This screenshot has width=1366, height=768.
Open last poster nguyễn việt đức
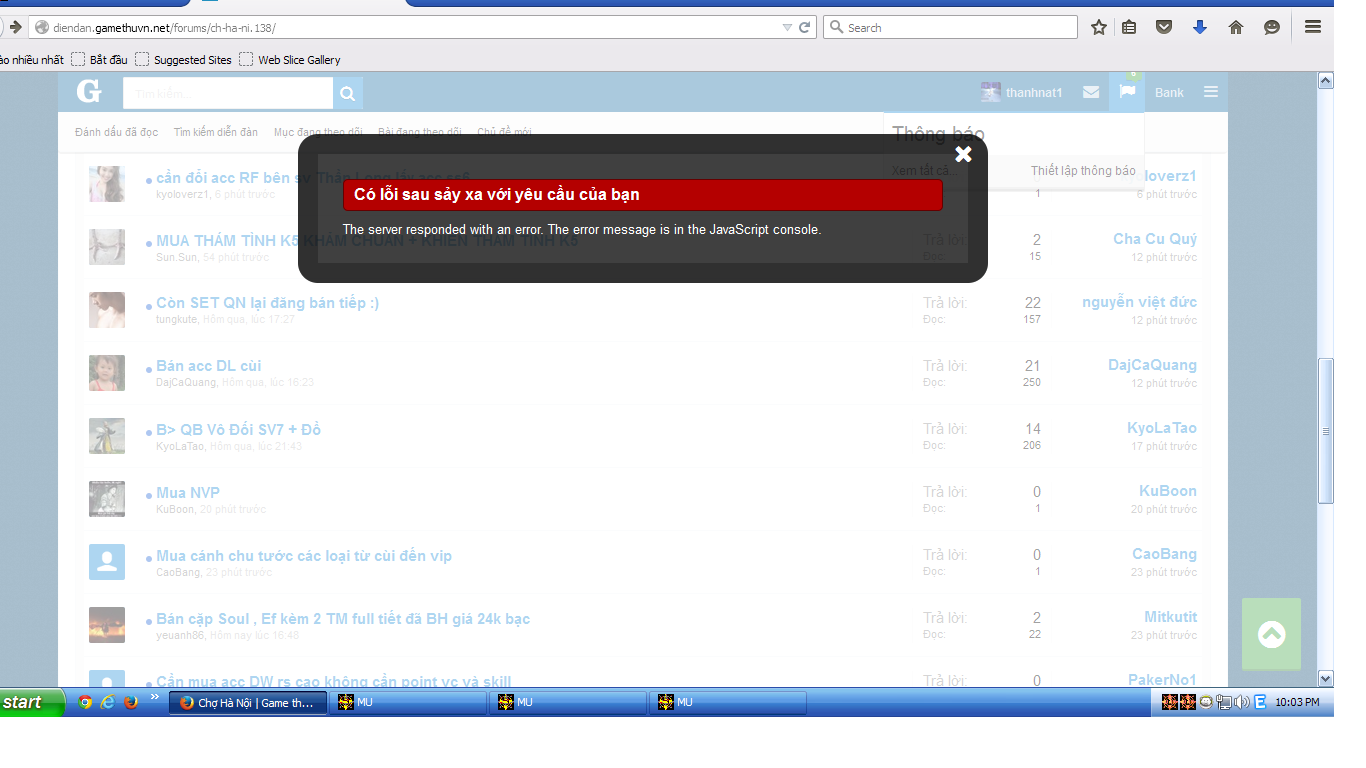1139,302
